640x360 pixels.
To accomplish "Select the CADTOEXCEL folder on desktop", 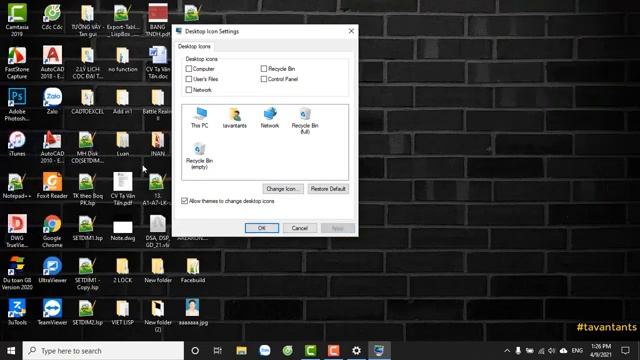I will [x=87, y=101].
